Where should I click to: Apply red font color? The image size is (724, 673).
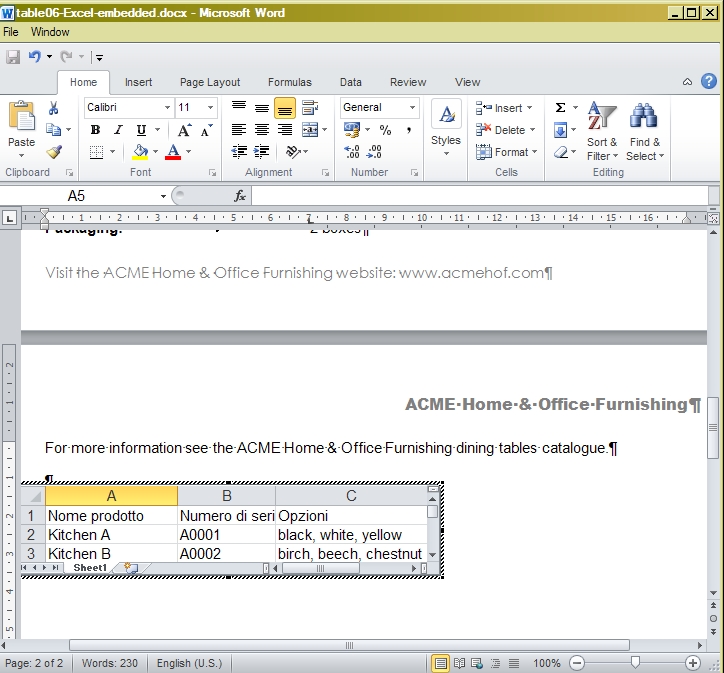(x=173, y=152)
